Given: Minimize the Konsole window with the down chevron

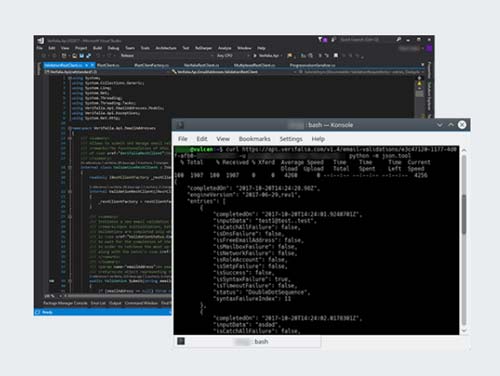Looking at the screenshot, I should pos(440,125).
